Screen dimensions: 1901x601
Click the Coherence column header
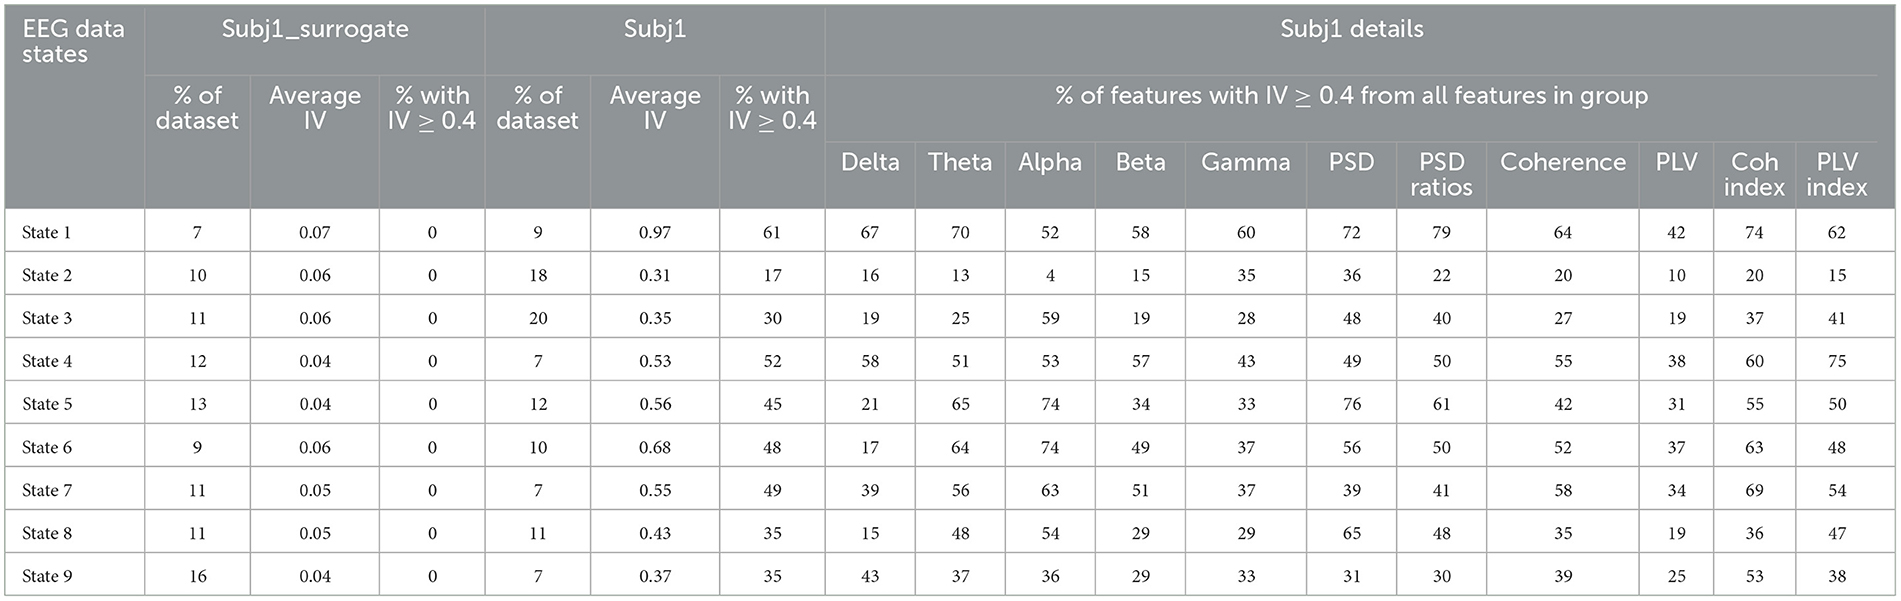click(x=1563, y=162)
